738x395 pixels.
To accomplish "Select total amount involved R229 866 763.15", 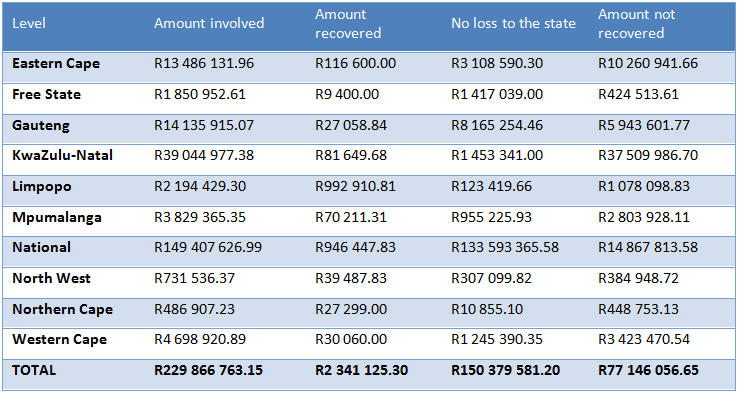I will (211, 371).
